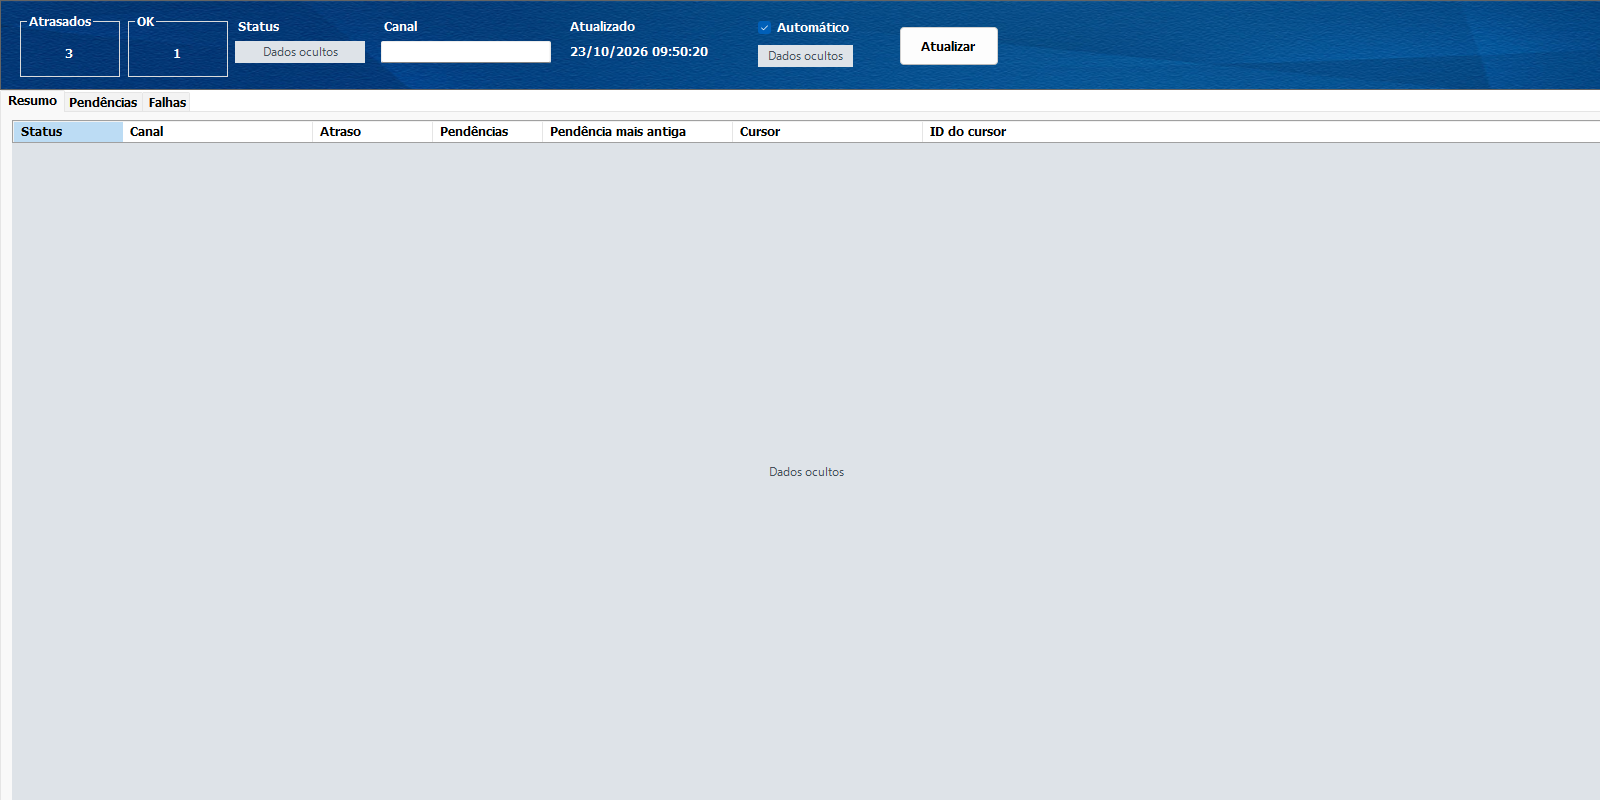This screenshot has height=800, width=1600.
Task: Sort by Pendências column header
Action: tap(487, 132)
